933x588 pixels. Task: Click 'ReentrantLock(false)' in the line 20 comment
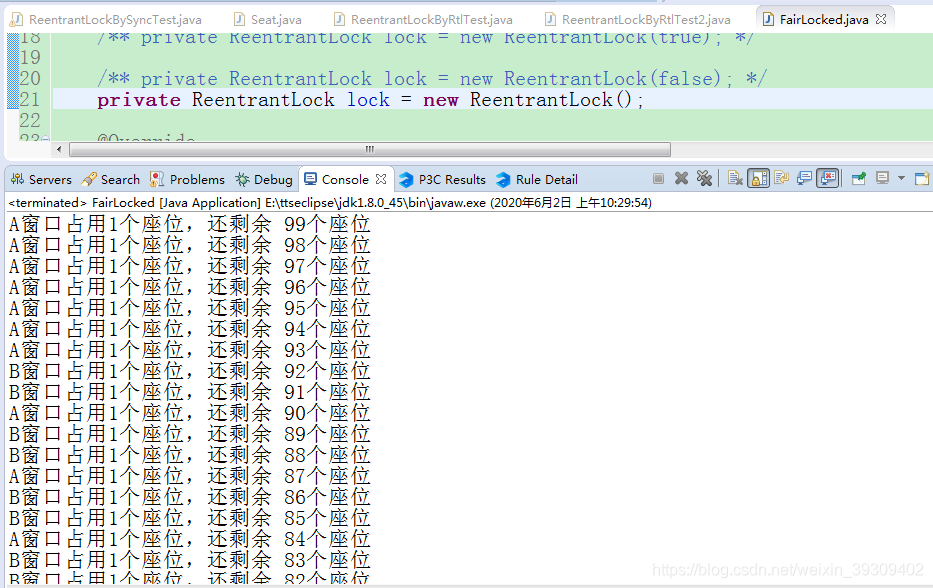(612, 79)
